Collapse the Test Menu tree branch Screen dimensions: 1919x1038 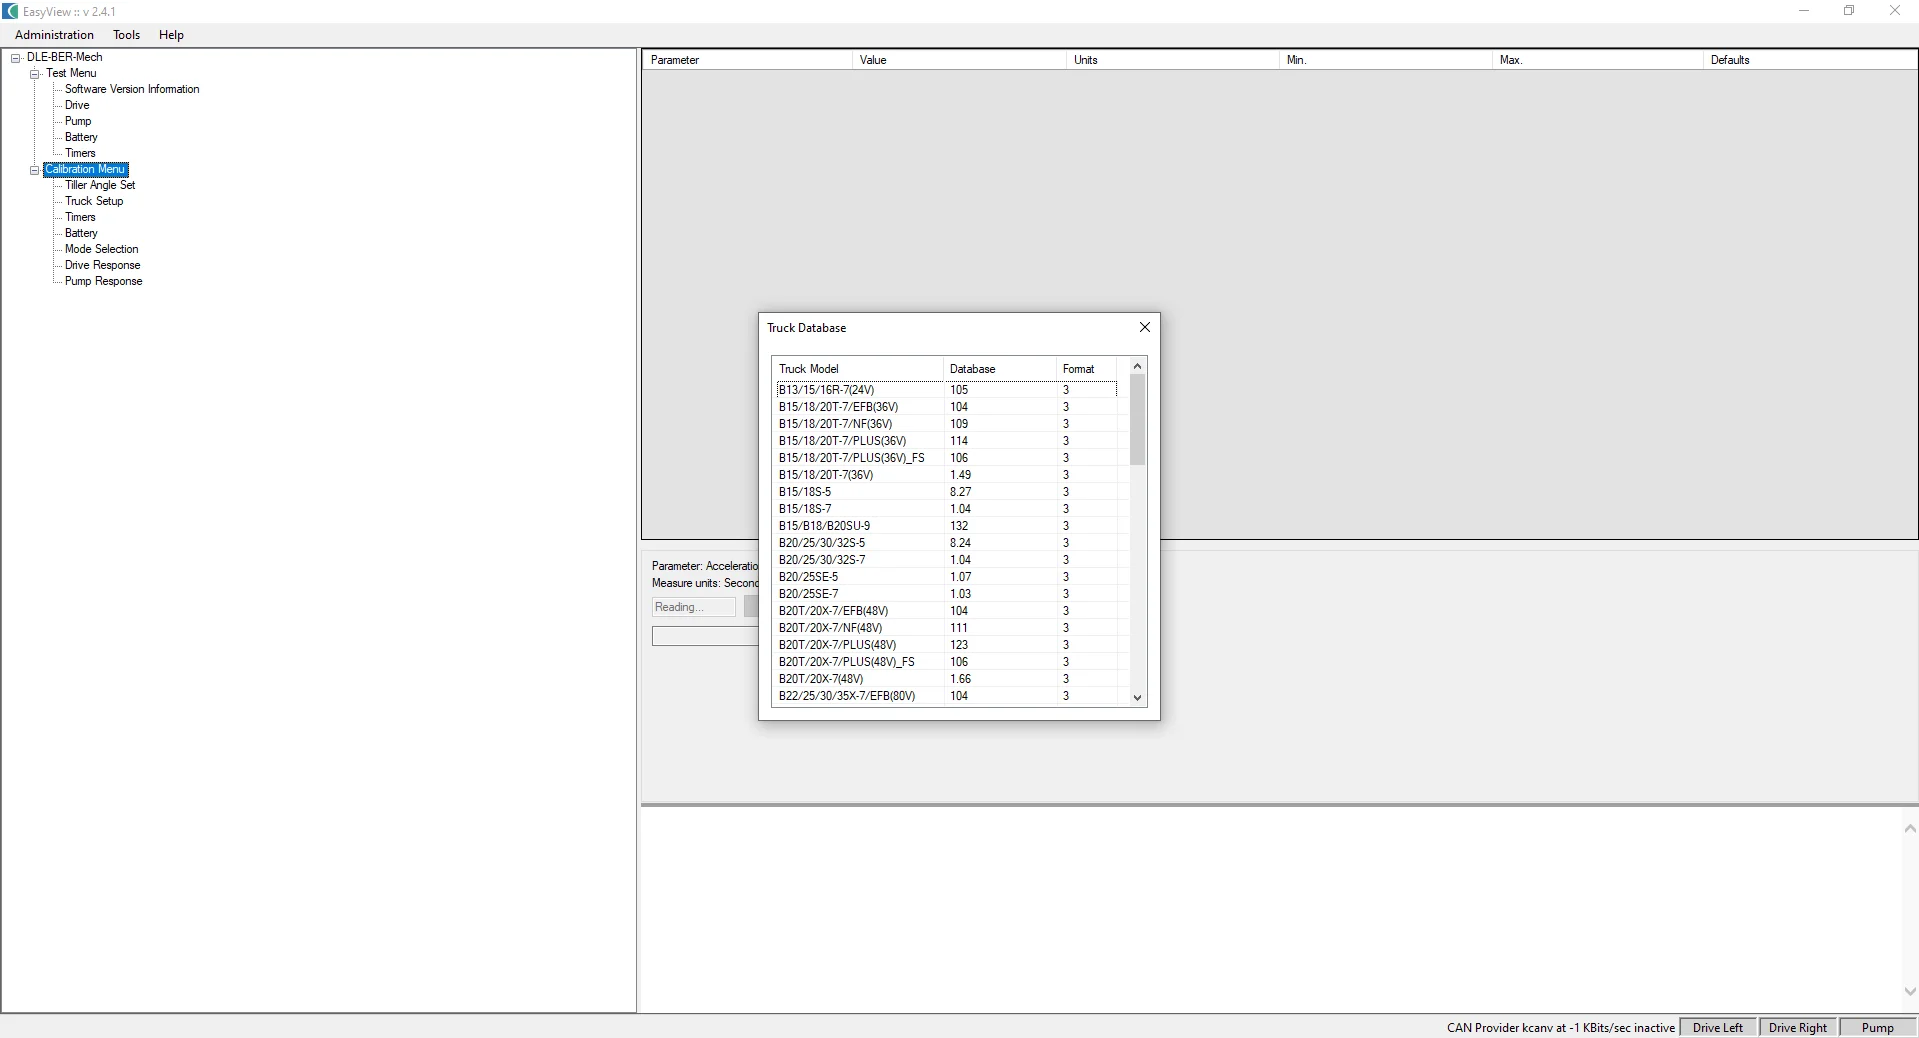pos(35,74)
